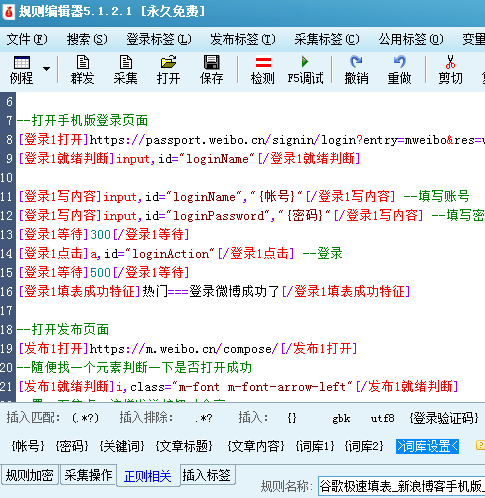Screen dimensions: 485x498
Task: Open the 登录标签(L) menu
Action: (x=159, y=40)
